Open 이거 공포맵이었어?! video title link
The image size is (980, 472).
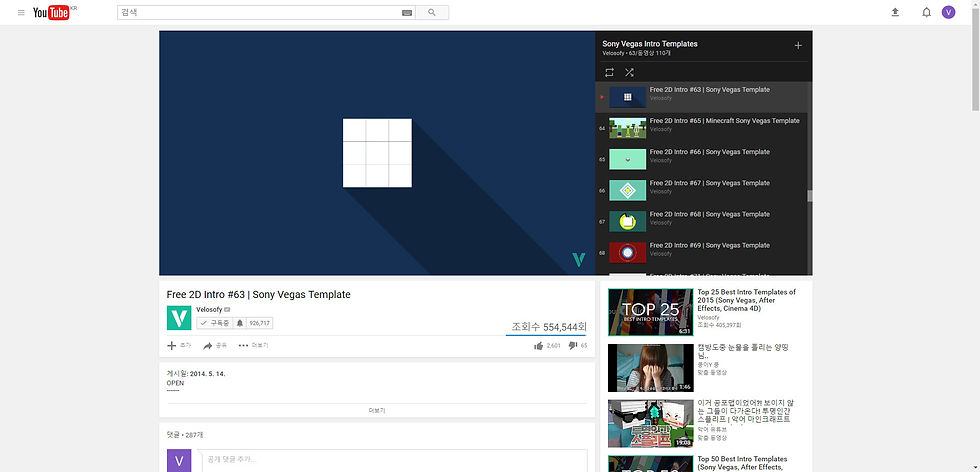click(746, 411)
